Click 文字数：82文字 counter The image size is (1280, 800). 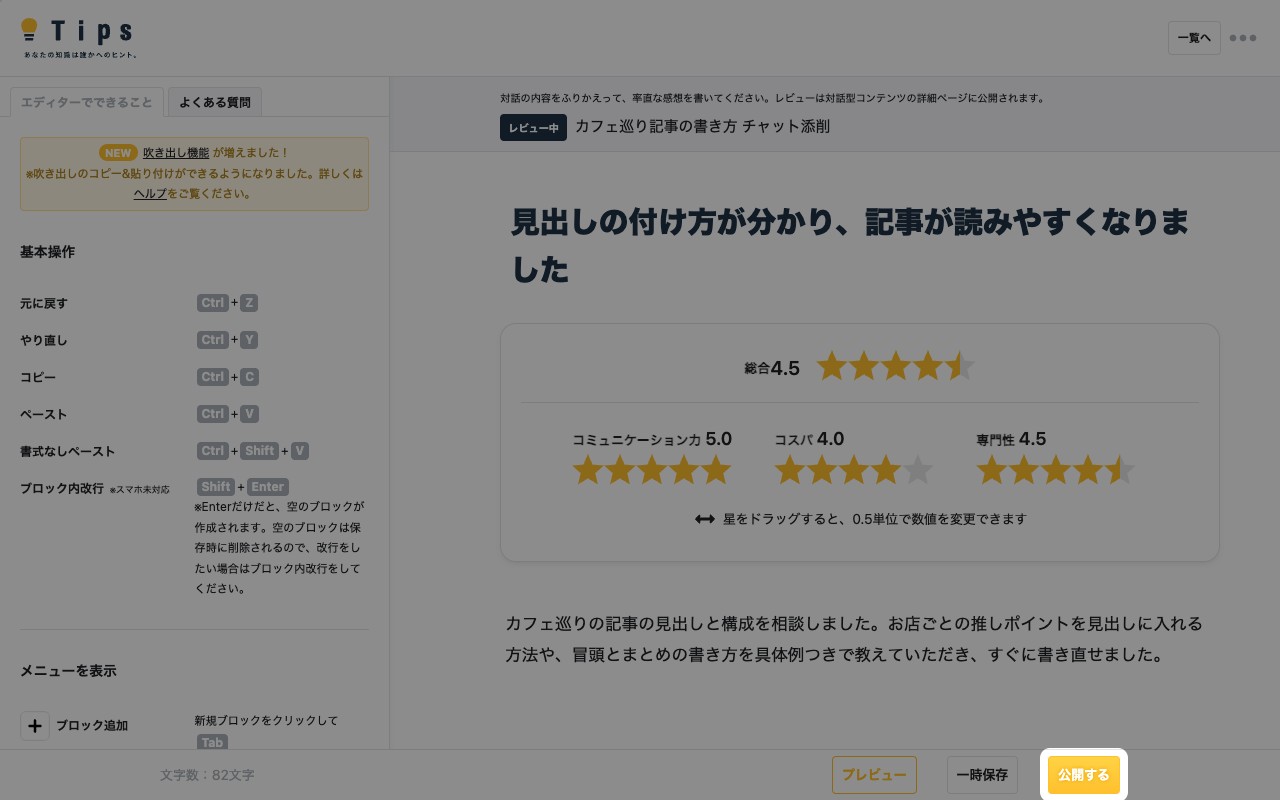point(207,775)
